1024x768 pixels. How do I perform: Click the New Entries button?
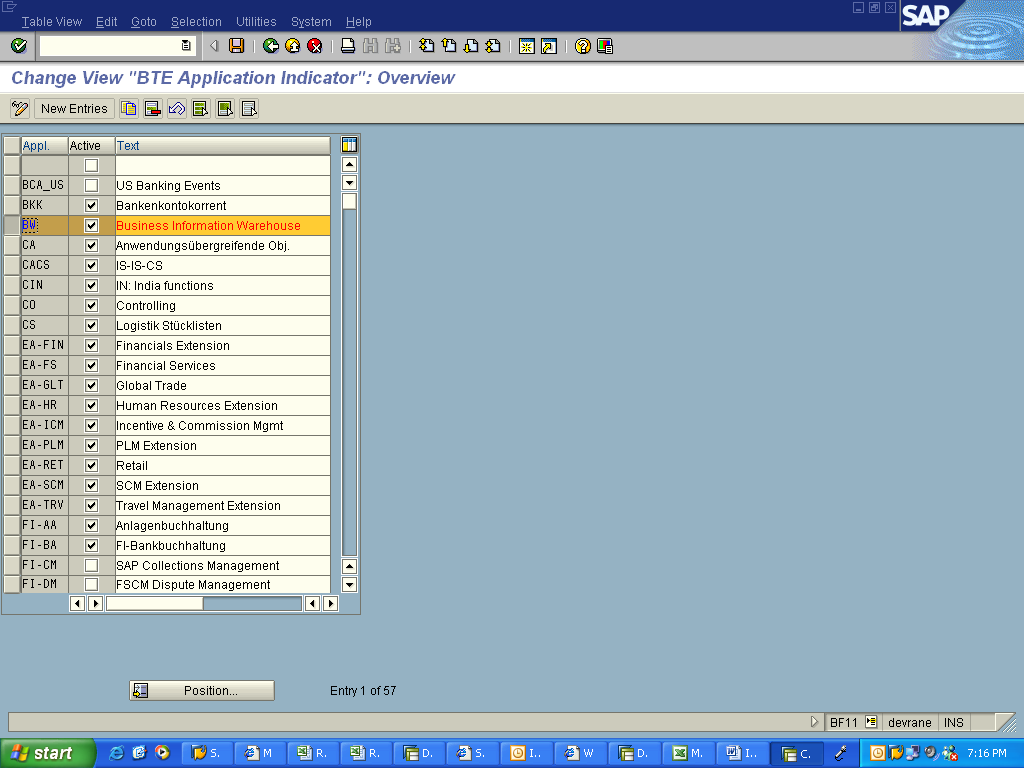click(x=74, y=108)
